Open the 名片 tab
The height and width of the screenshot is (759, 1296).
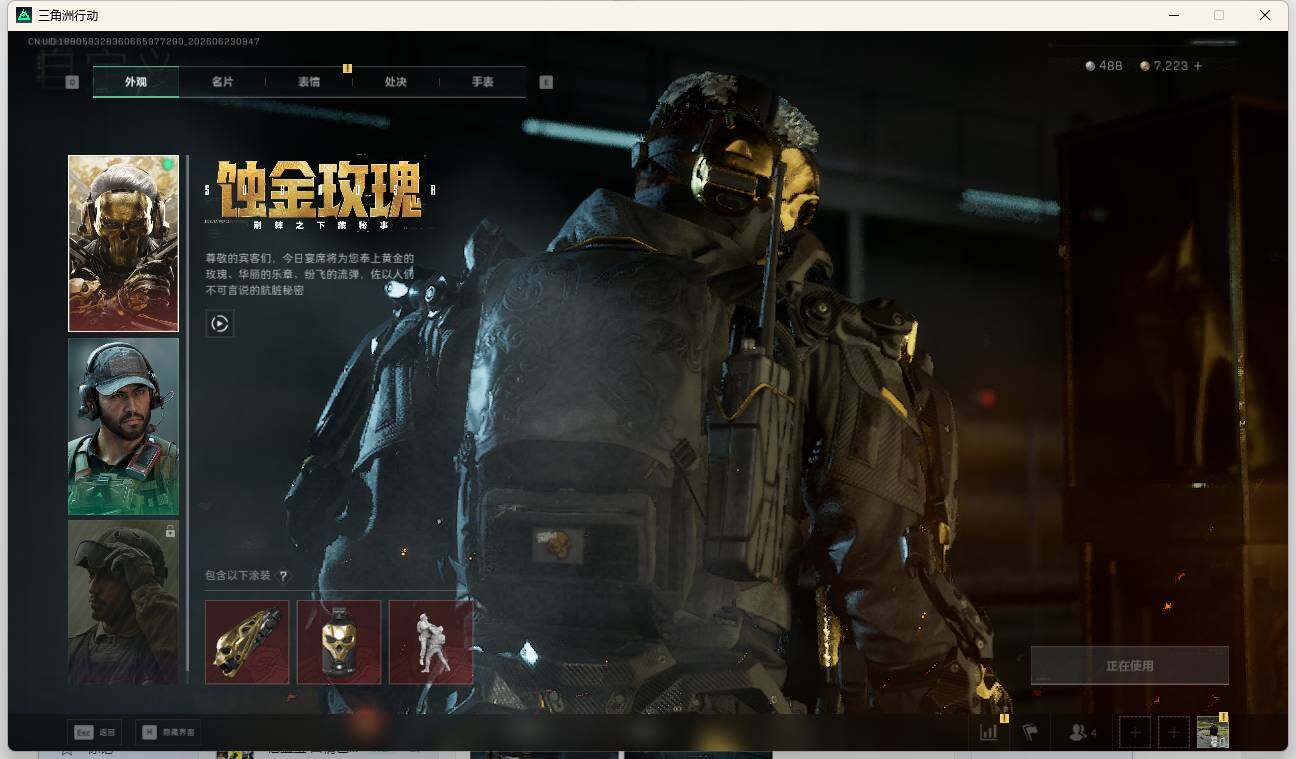(222, 82)
